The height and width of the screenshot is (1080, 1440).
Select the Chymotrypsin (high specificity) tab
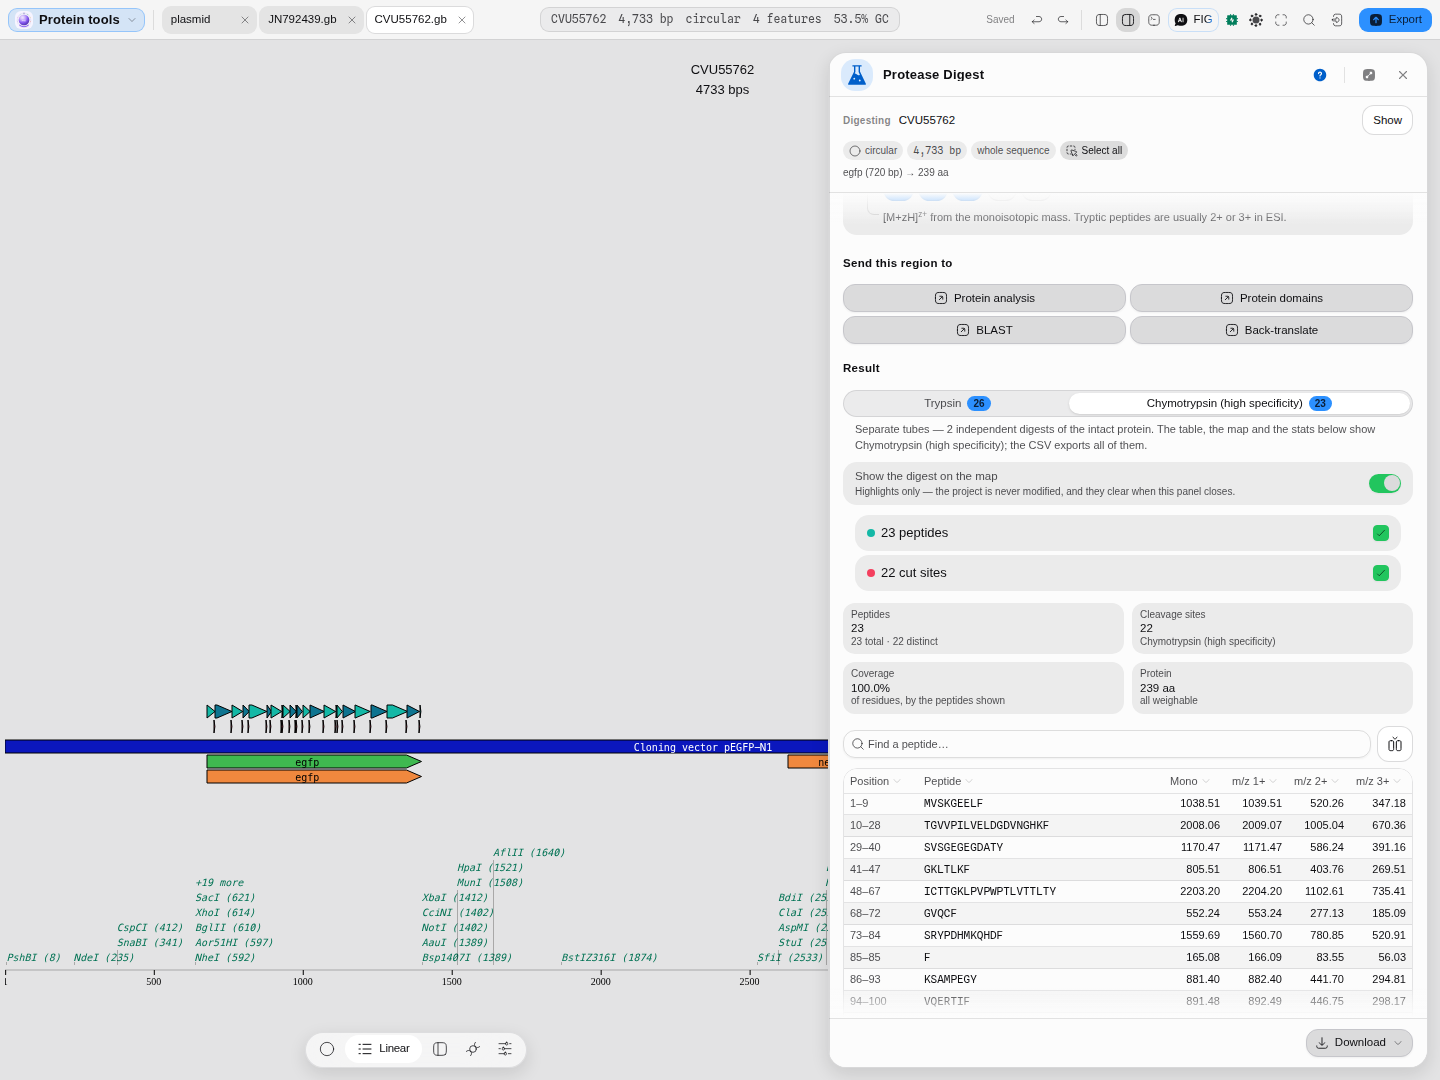coord(1239,403)
